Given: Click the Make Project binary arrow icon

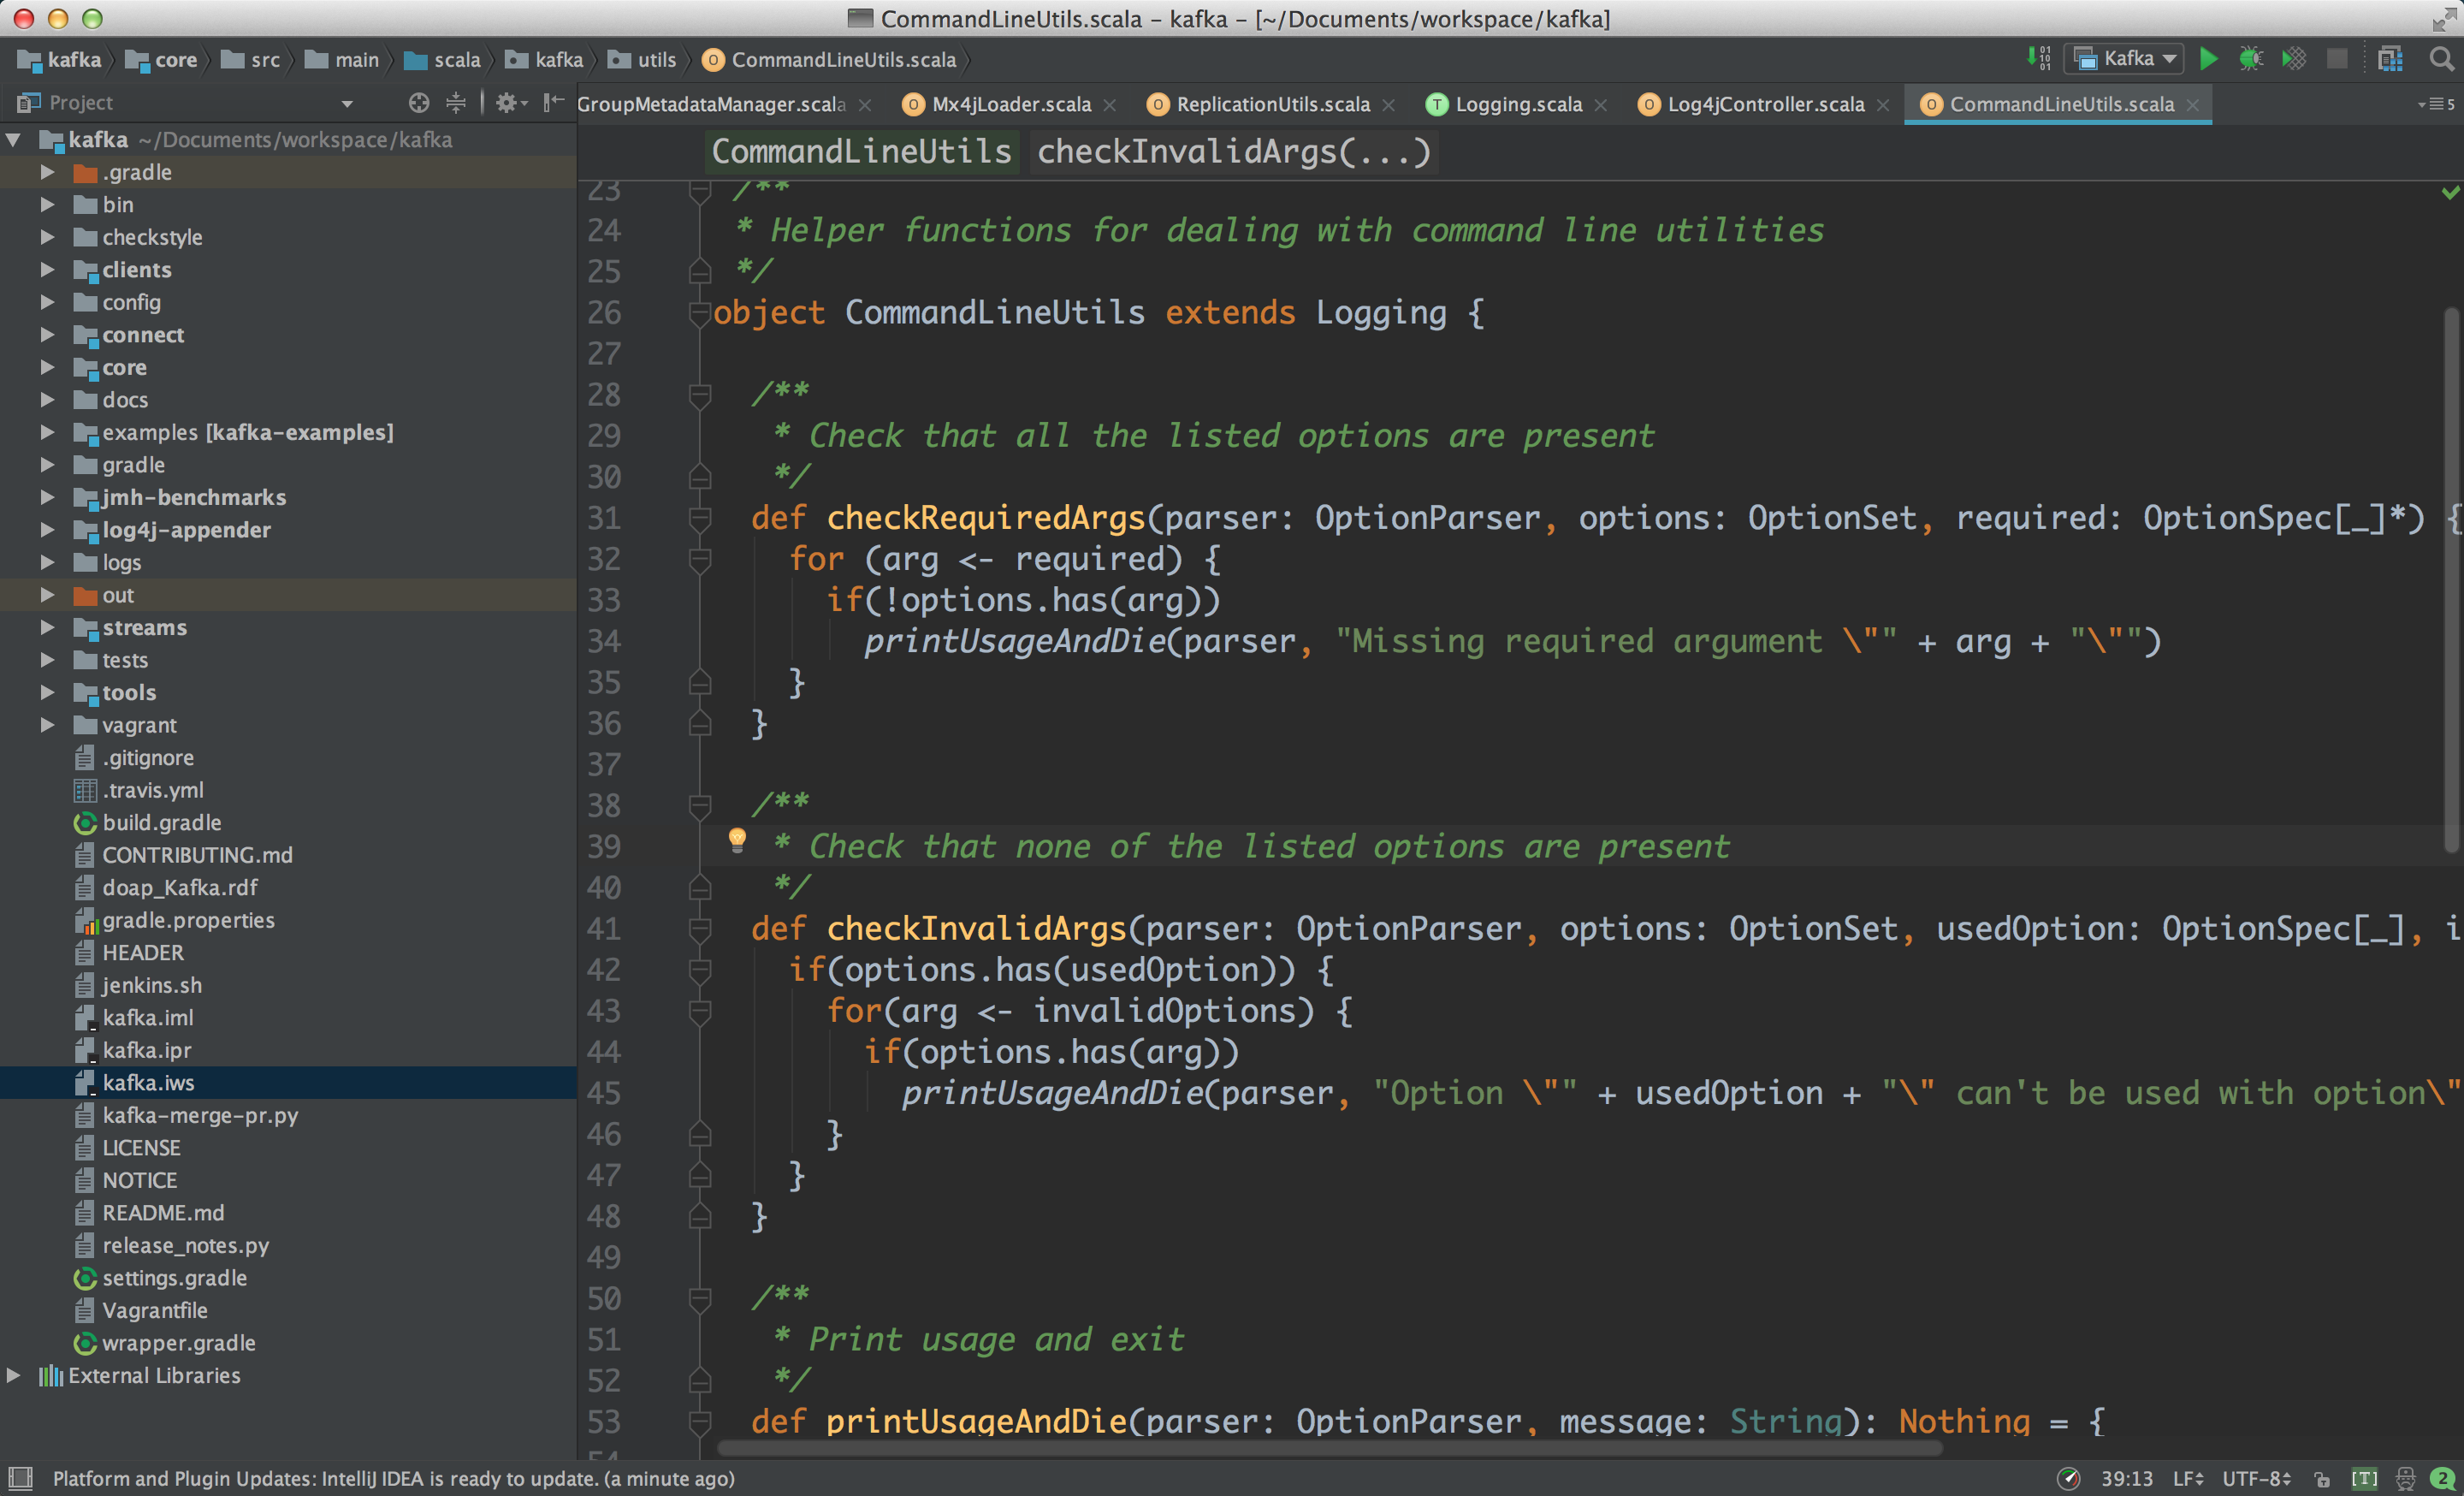Looking at the screenshot, I should 2037,59.
